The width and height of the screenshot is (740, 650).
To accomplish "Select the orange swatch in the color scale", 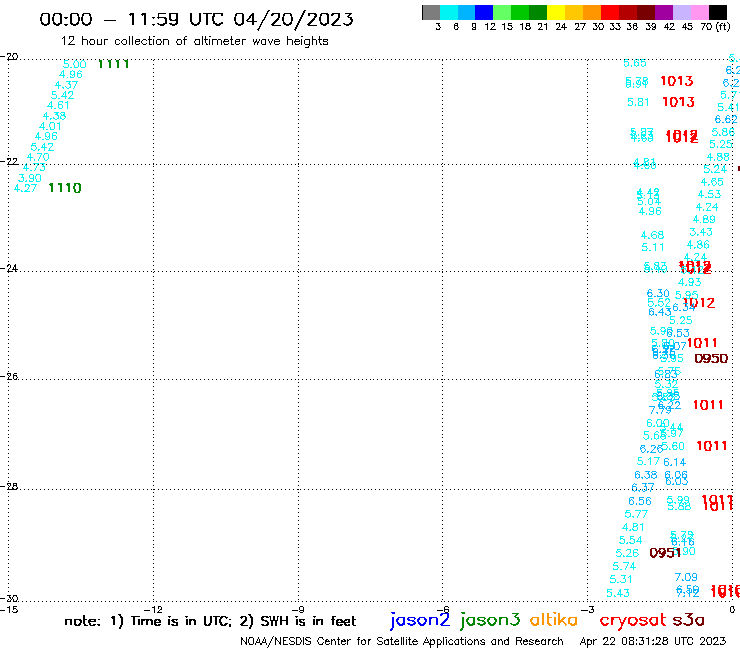I will coord(592,12).
